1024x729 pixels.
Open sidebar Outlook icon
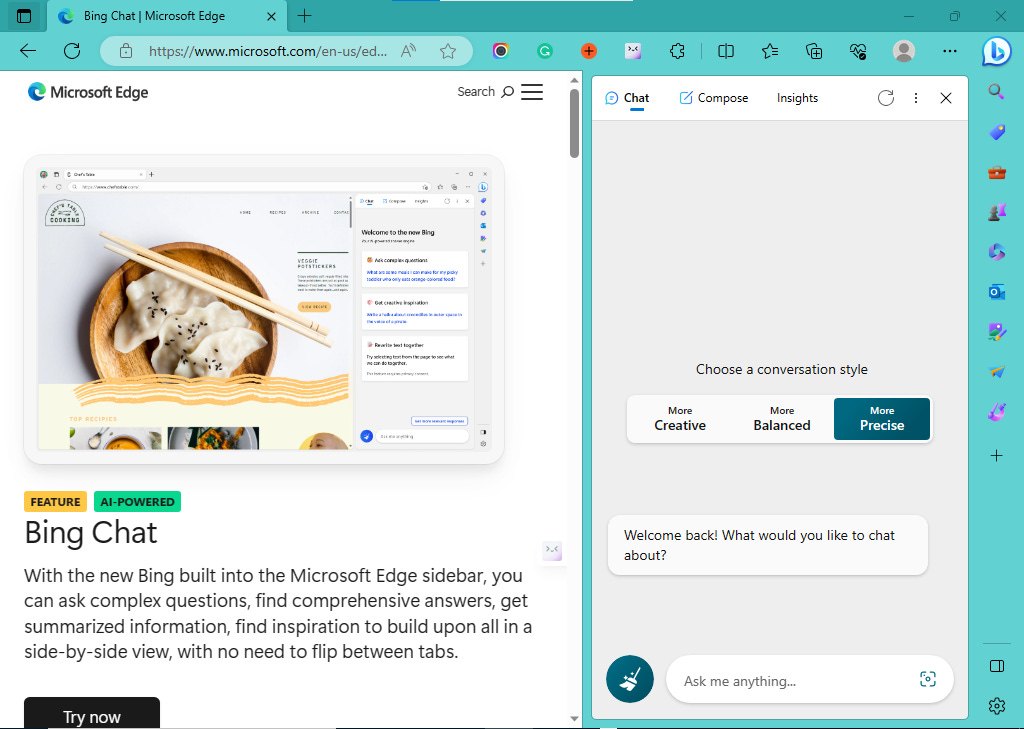997,292
